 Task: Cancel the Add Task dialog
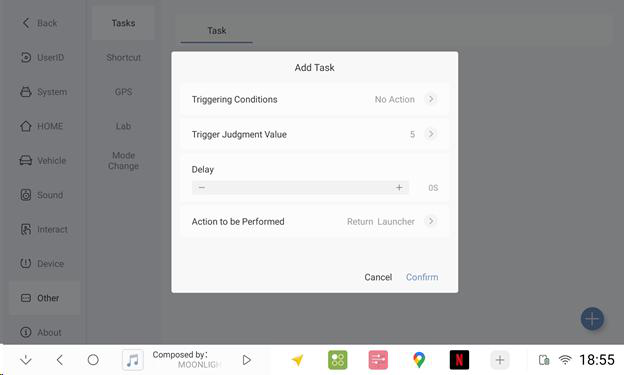[x=378, y=277]
